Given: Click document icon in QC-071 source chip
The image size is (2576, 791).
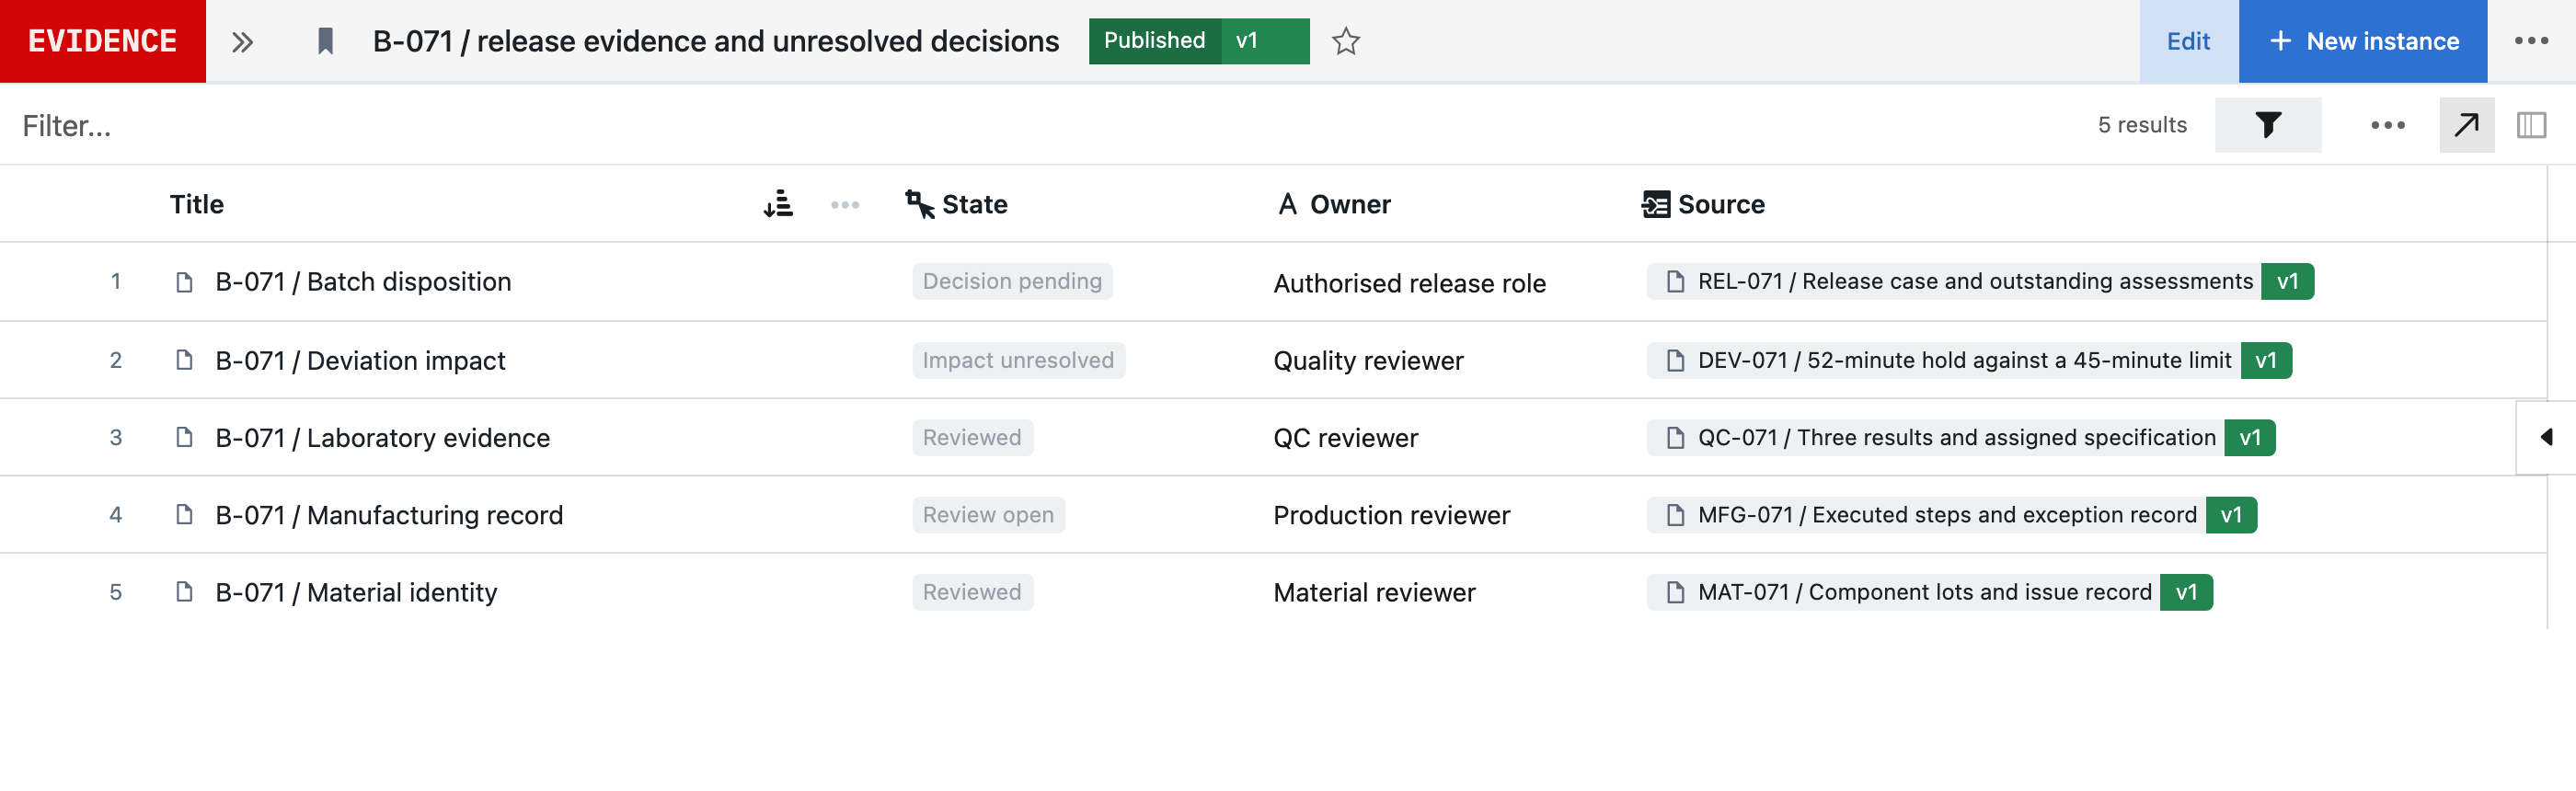Looking at the screenshot, I should (1675, 438).
